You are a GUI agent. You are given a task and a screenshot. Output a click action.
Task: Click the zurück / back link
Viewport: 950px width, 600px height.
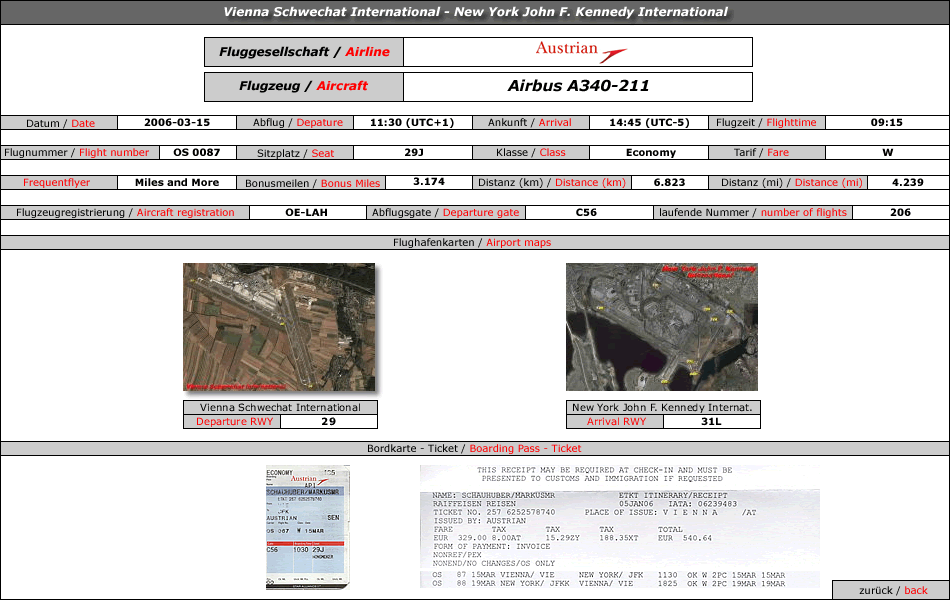click(x=892, y=590)
